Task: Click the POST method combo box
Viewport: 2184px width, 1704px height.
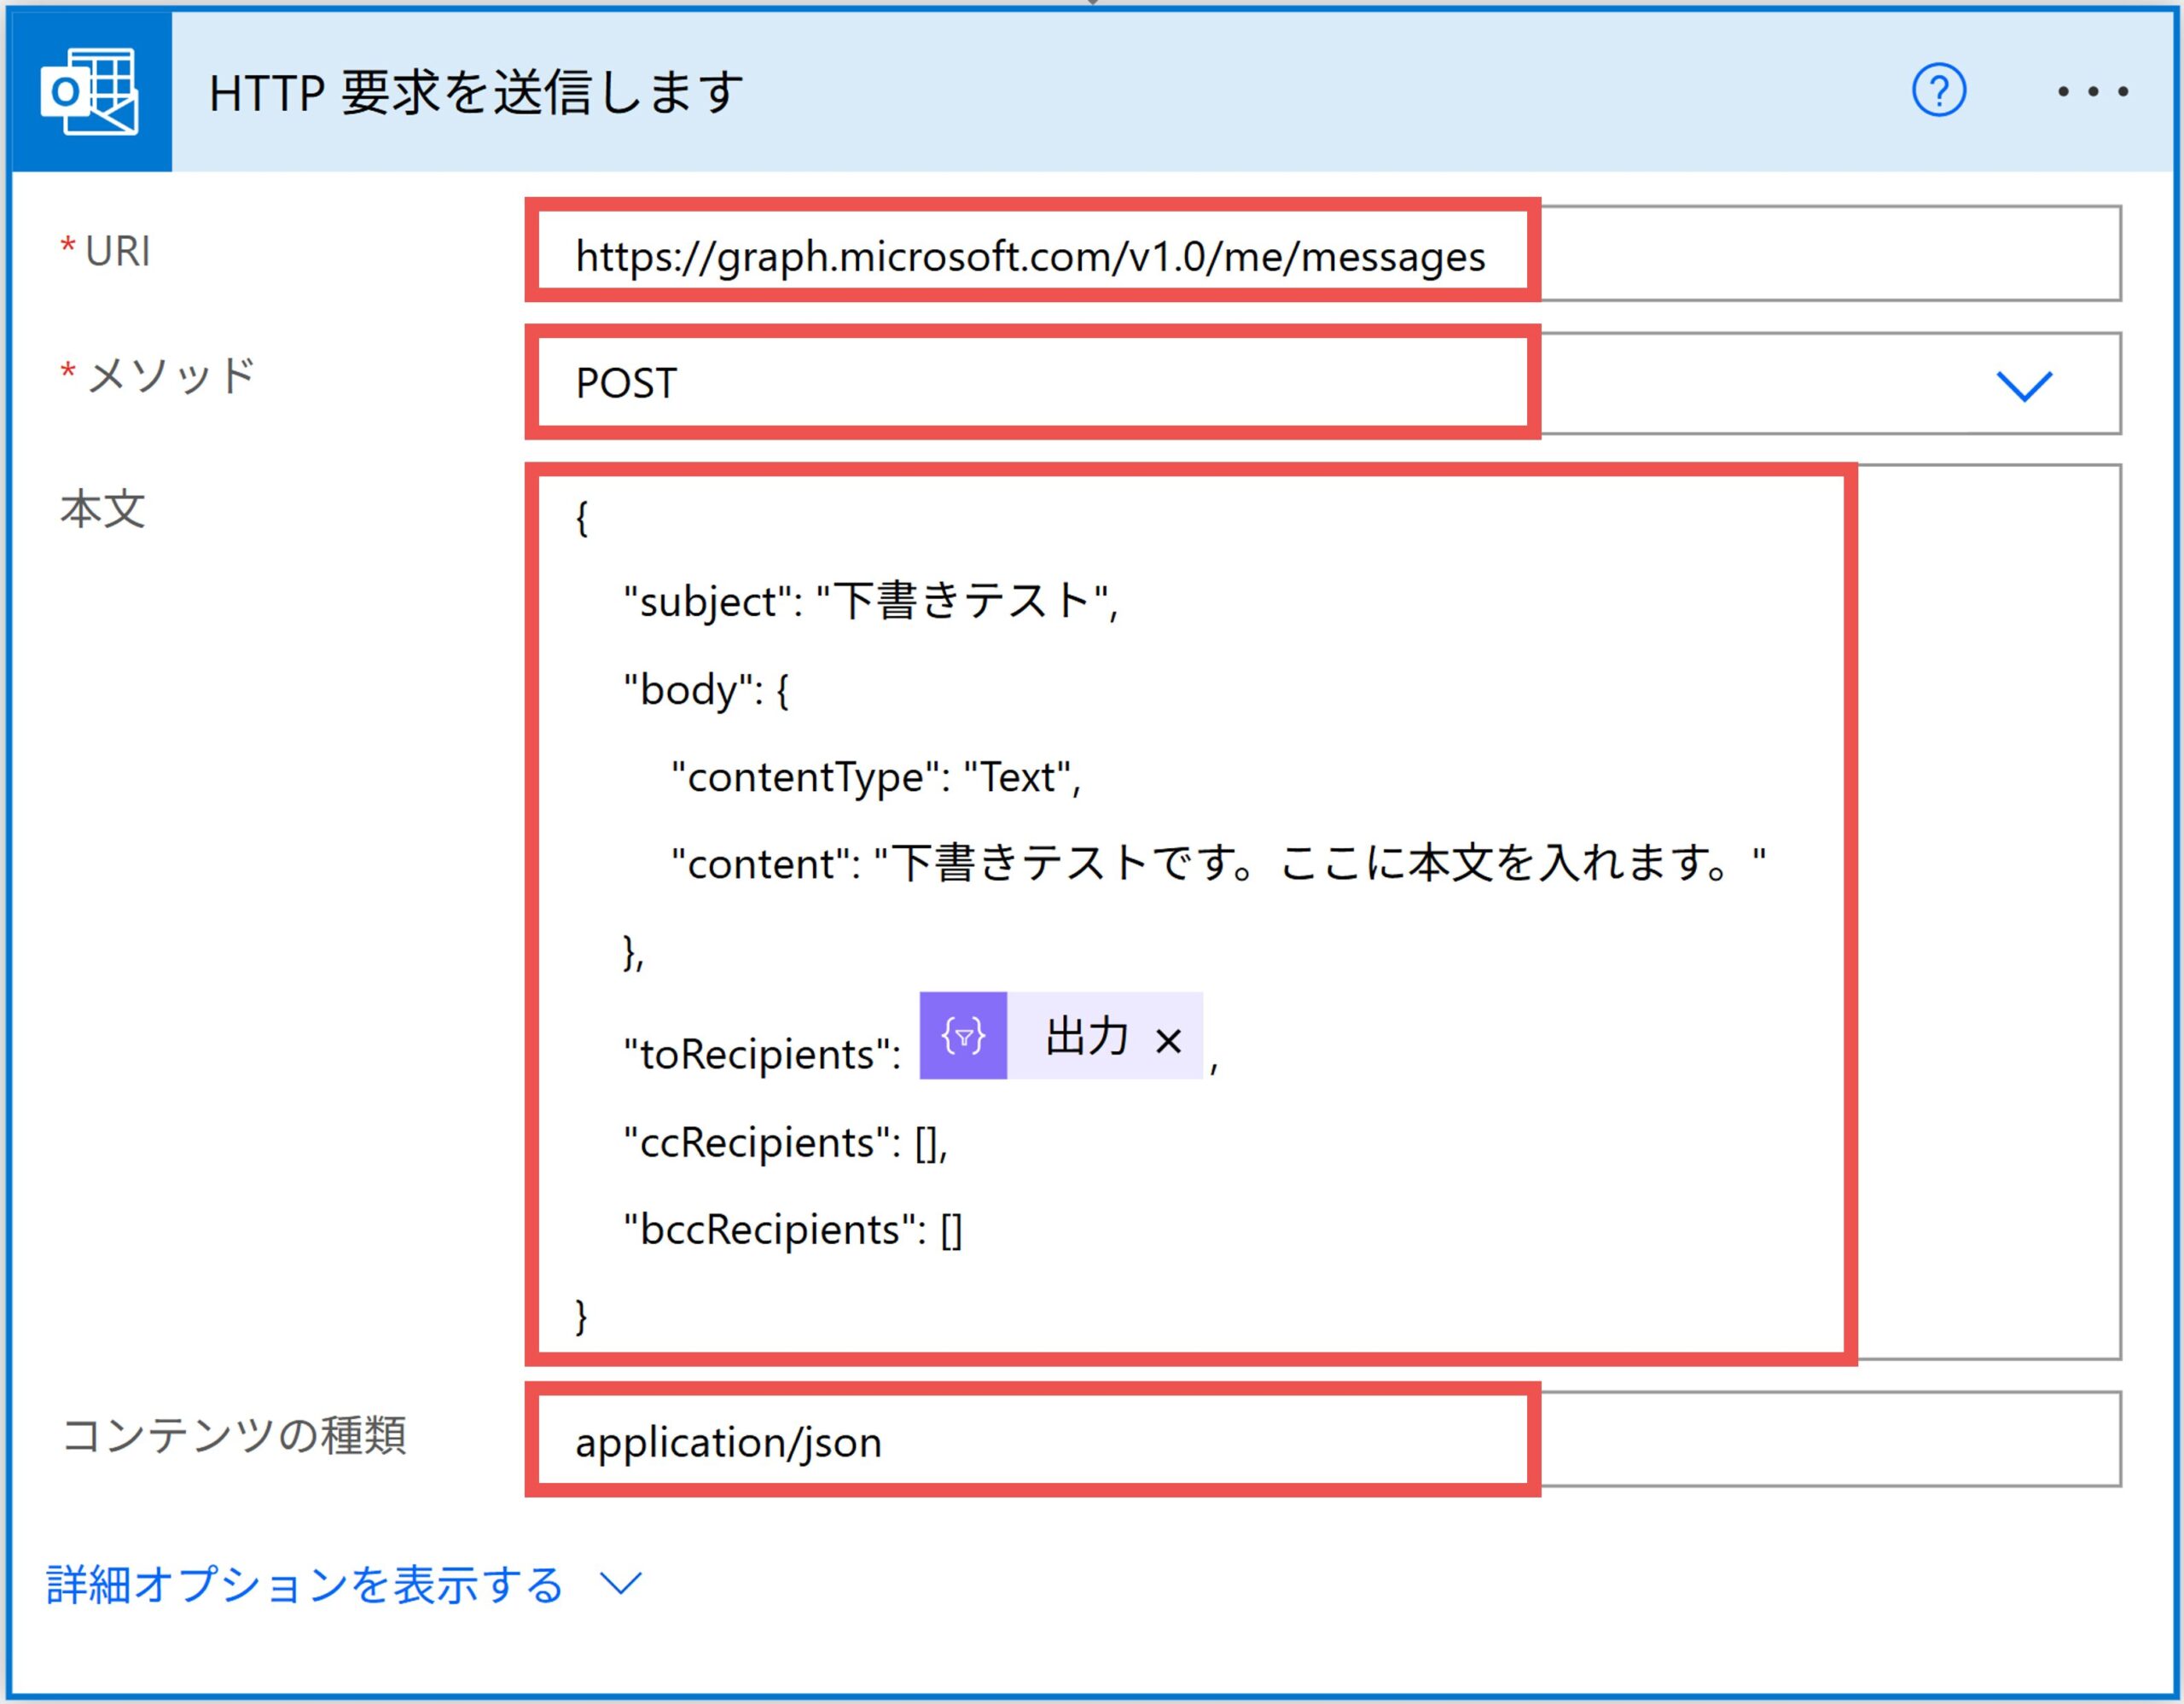Action: pos(1030,383)
